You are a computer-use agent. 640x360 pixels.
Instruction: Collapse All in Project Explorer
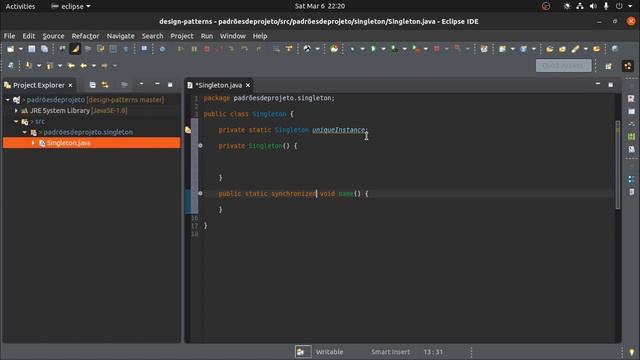coord(93,85)
